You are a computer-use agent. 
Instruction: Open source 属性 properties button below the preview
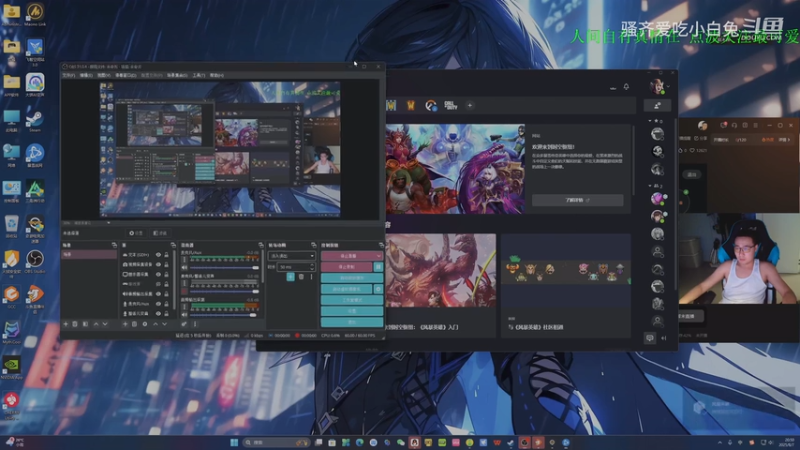[x=136, y=233]
